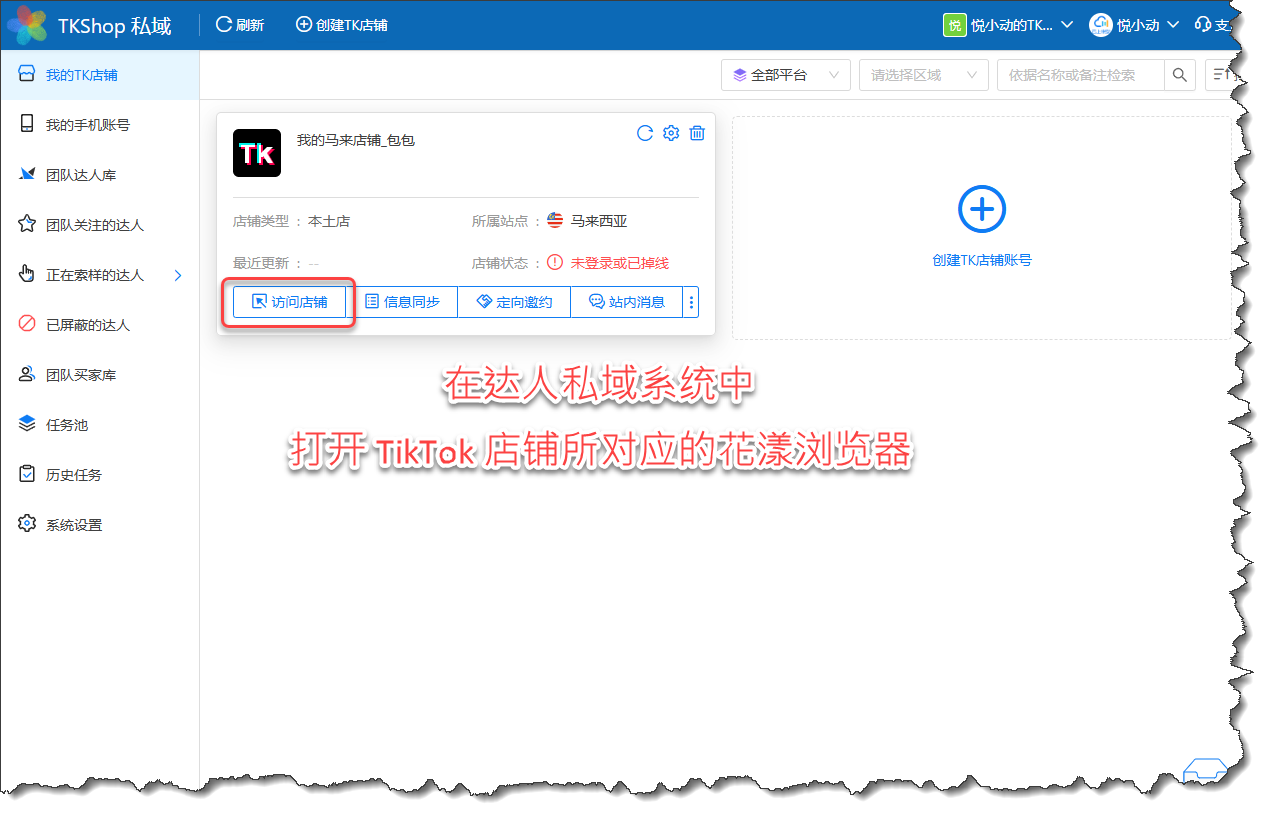Open 团队买家库 in the sidebar
The image size is (1274, 818).
coord(100,375)
